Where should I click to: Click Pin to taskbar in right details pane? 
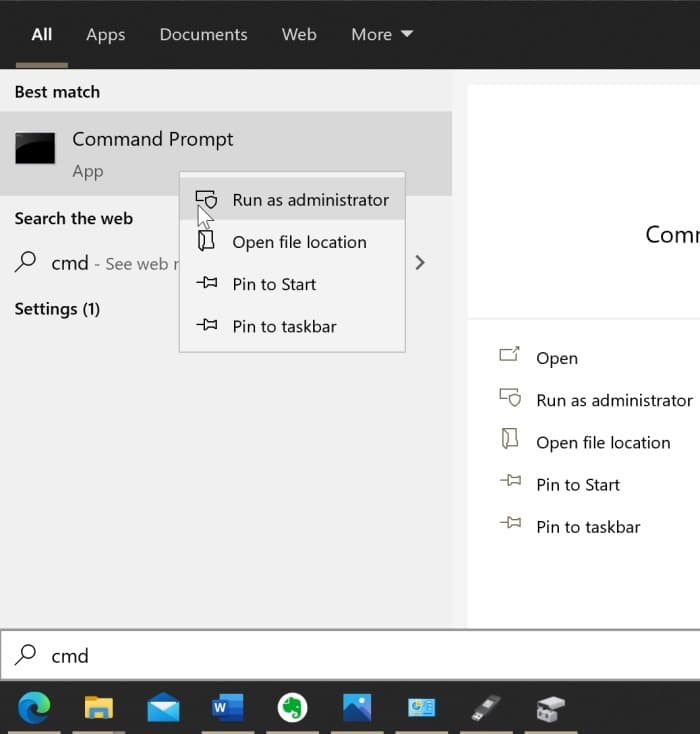pyautogui.click(x=588, y=527)
